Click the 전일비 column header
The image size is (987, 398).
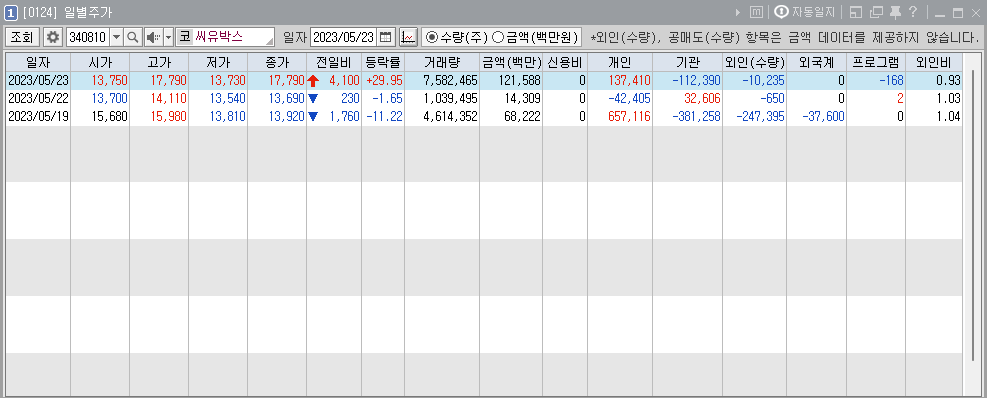(x=334, y=62)
